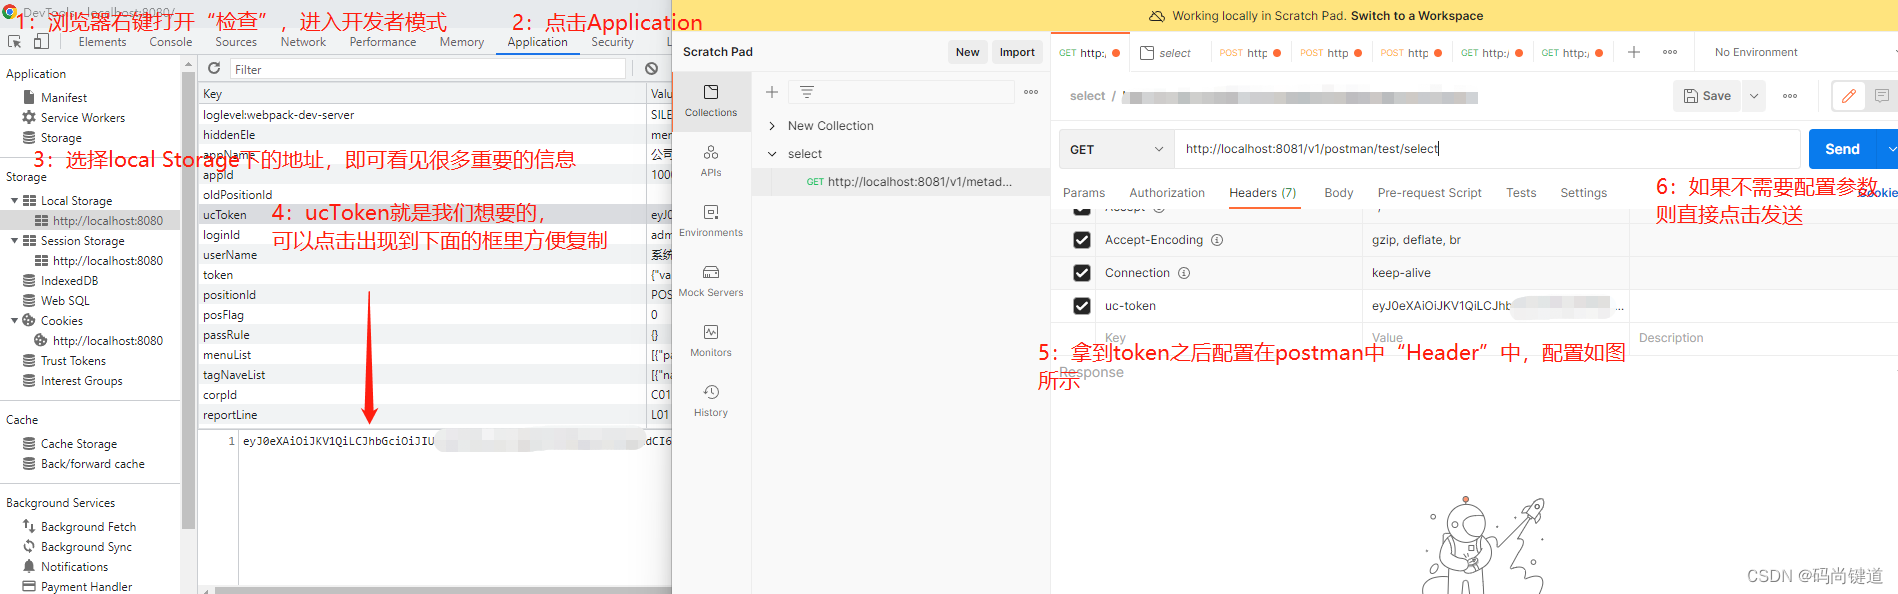Screen dimensions: 1898x594
Task: Activate the DevTools inspect element tool
Action: pyautogui.click(x=15, y=41)
